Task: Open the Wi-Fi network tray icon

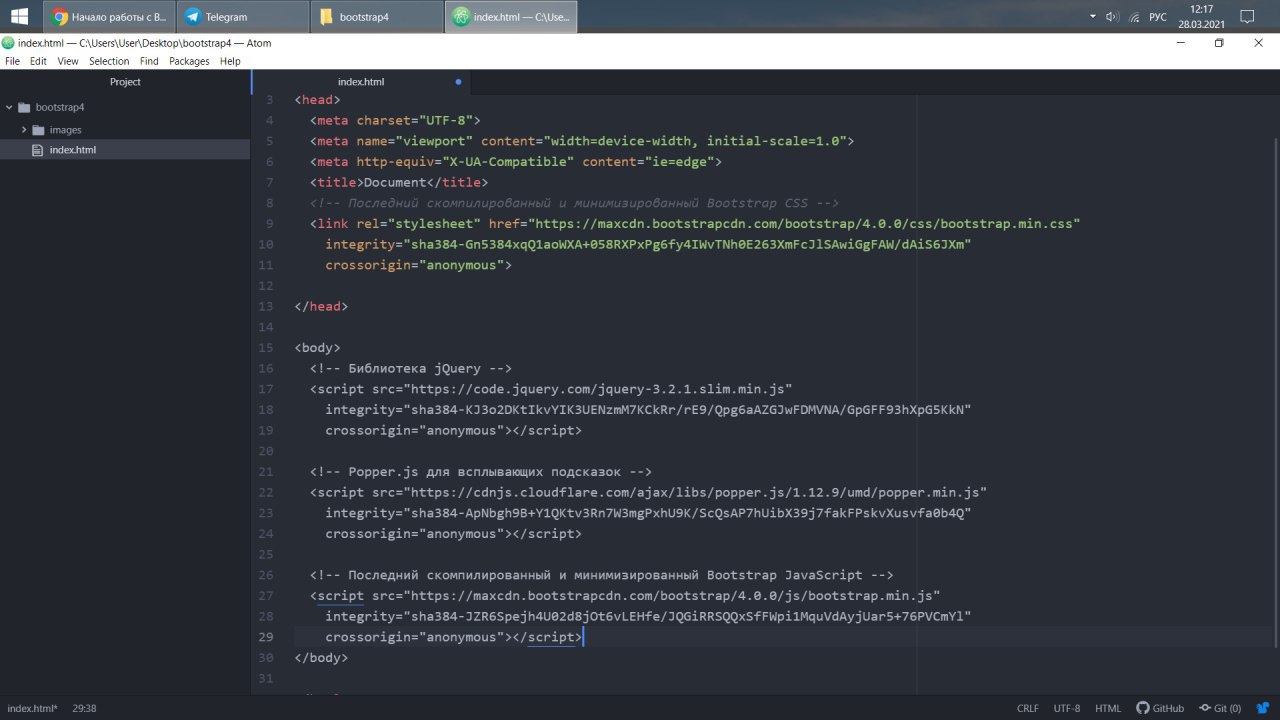Action: pyautogui.click(x=1134, y=17)
